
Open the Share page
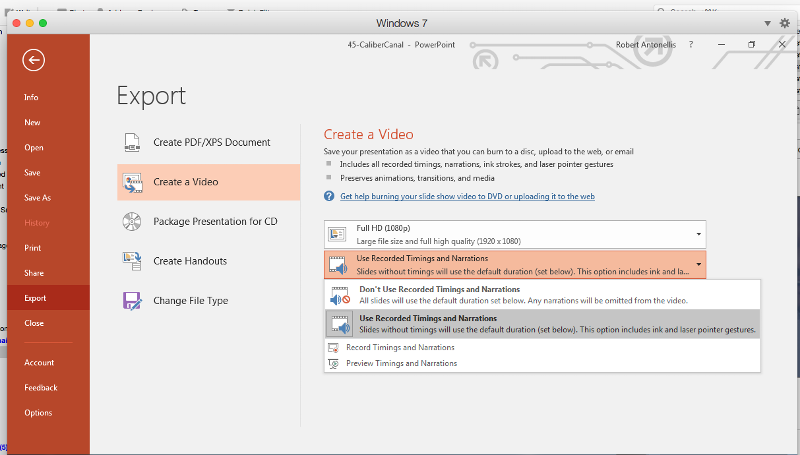tap(34, 273)
